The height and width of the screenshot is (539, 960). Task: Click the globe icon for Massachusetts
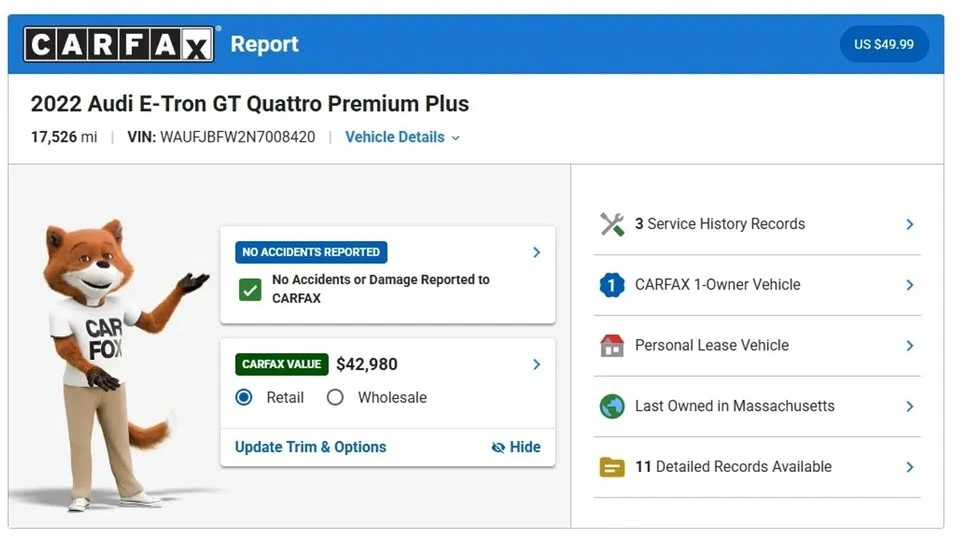click(612, 406)
